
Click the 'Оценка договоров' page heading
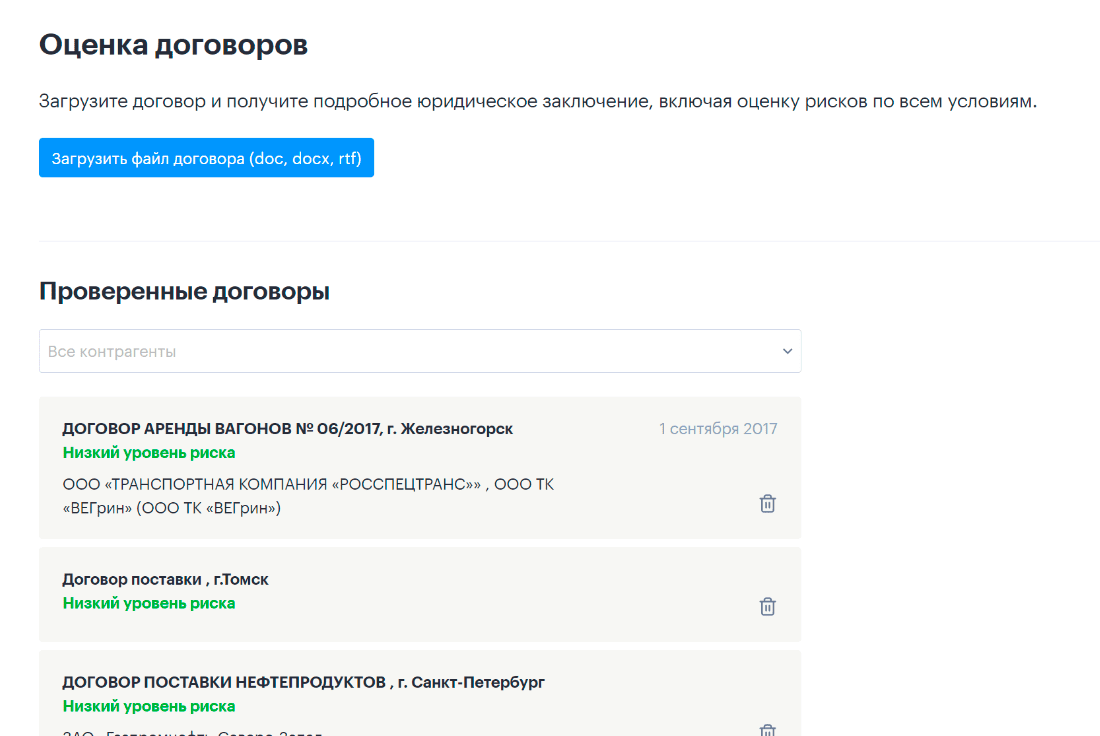coord(173,45)
